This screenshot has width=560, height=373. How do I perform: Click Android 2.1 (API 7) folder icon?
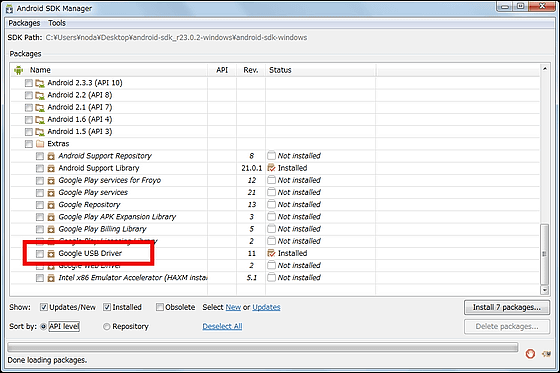point(40,108)
